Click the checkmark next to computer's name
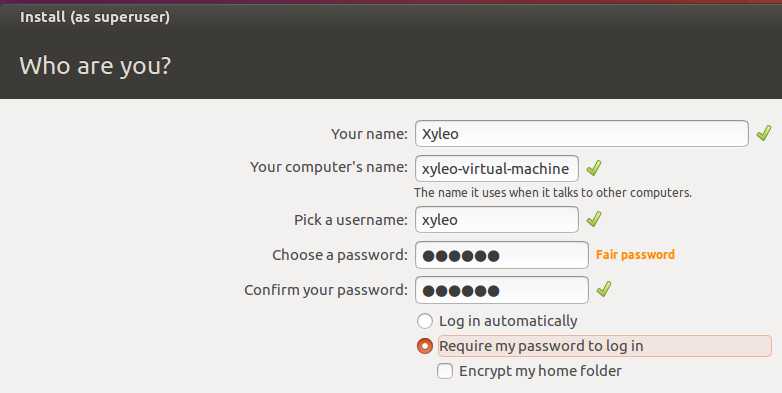The width and height of the screenshot is (782, 393). pyautogui.click(x=593, y=168)
